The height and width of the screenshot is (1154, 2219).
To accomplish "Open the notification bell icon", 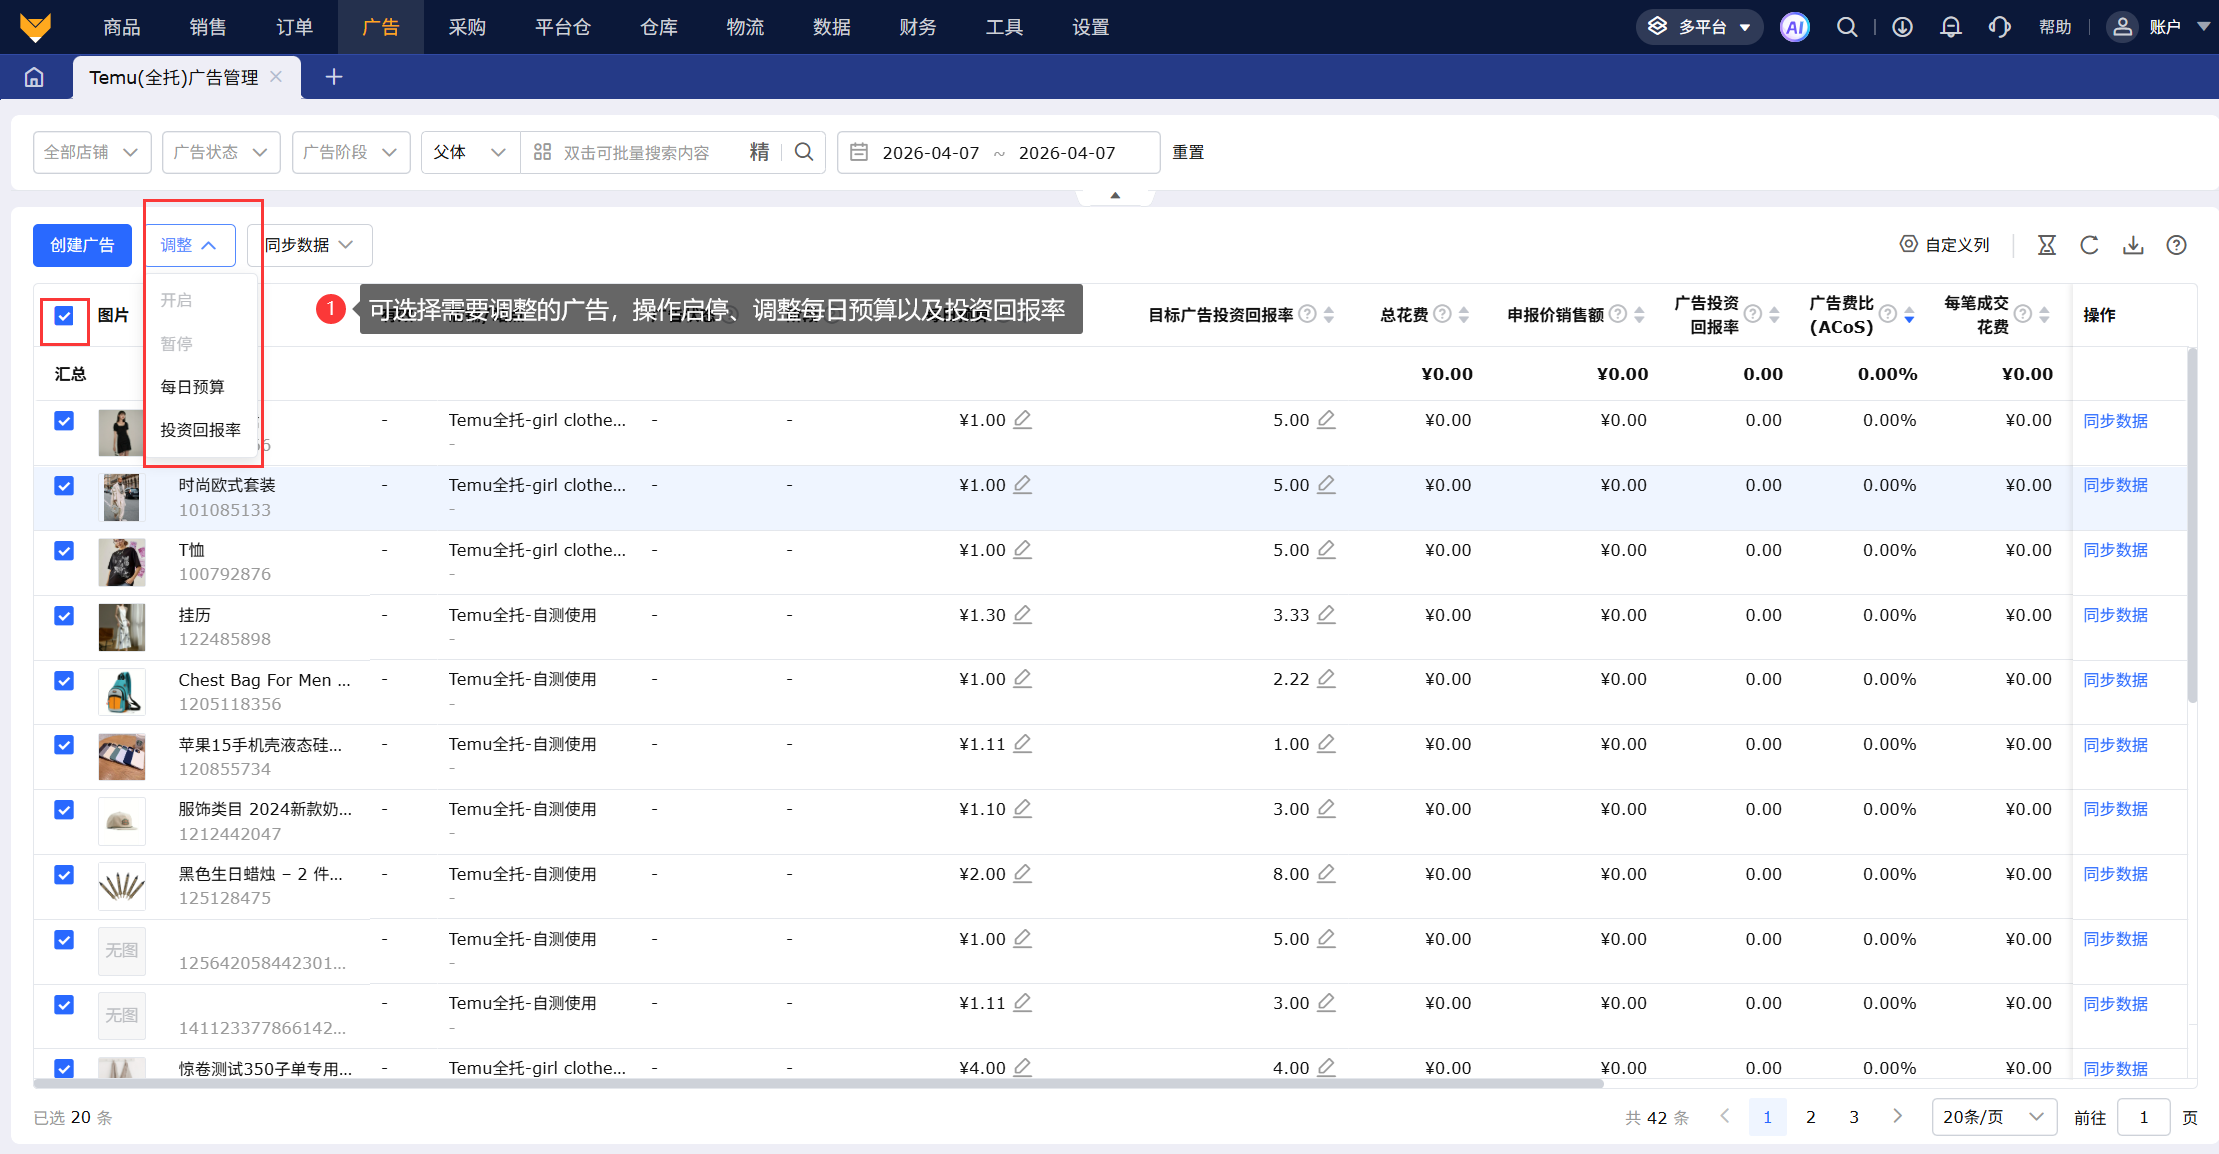I will point(1950,27).
